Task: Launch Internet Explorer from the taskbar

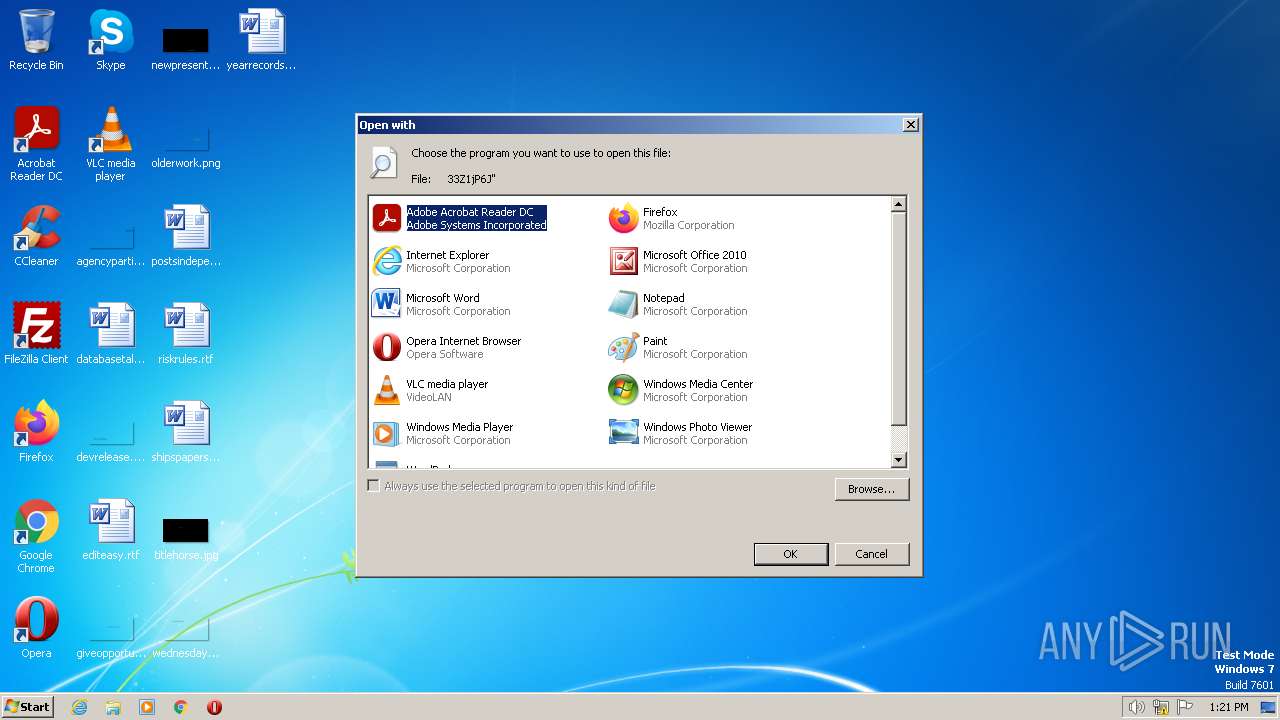Action: (x=80, y=707)
